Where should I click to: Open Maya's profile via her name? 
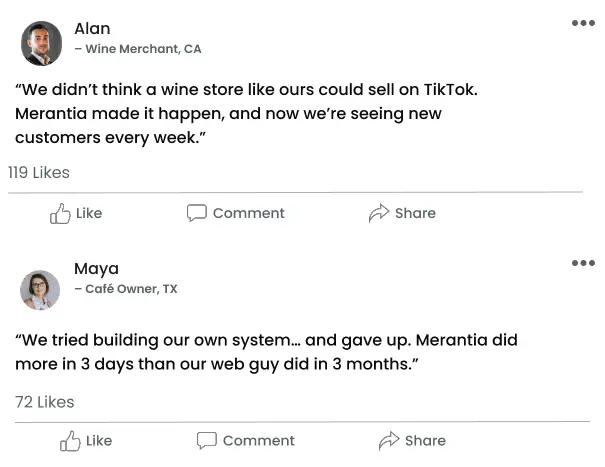point(96,269)
